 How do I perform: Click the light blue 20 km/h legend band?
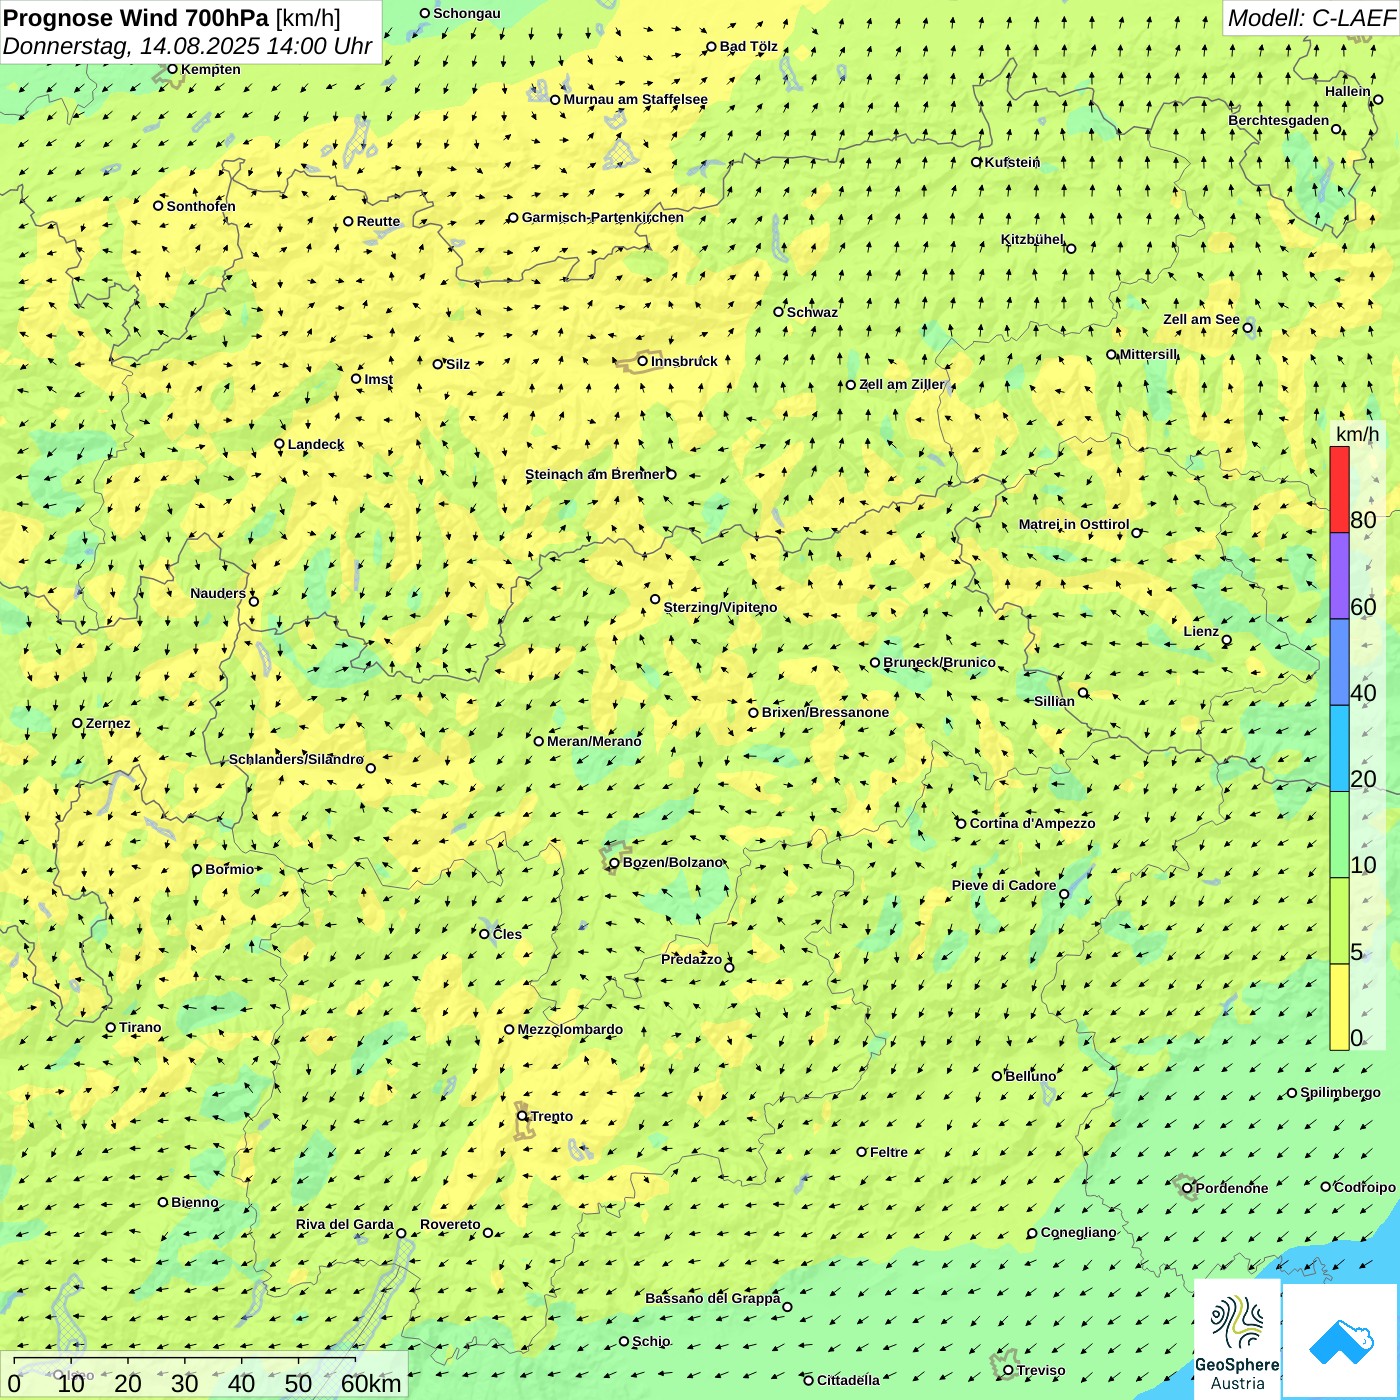click(x=1339, y=748)
